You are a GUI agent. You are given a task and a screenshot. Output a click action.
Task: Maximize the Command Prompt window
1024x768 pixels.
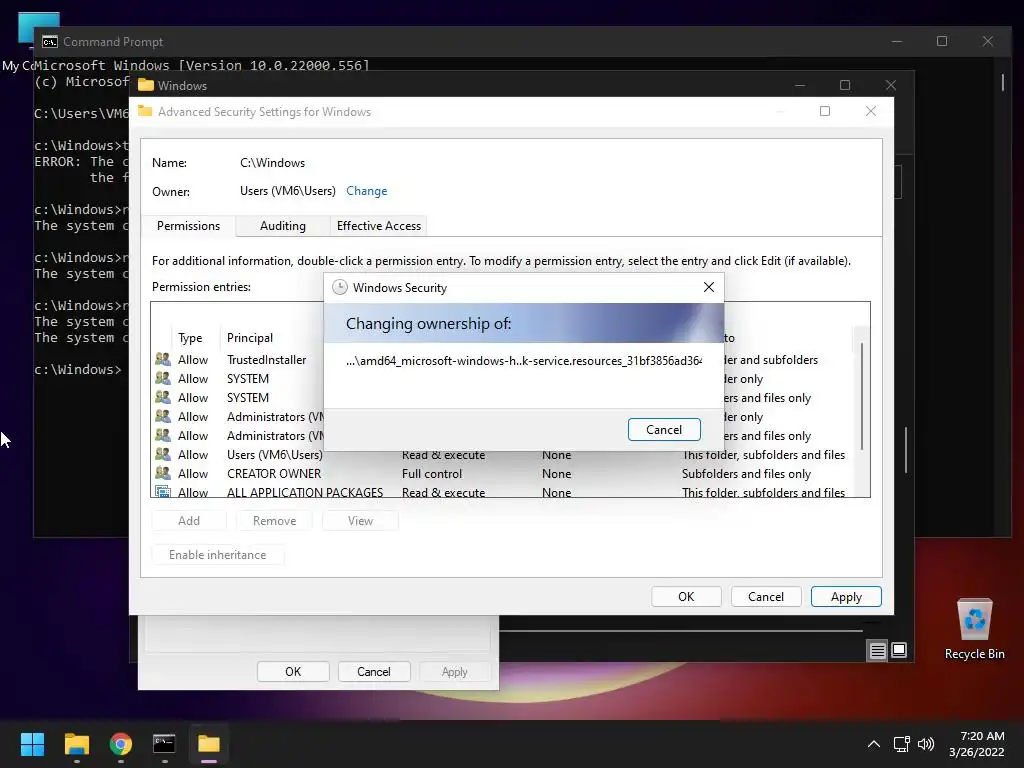(942, 41)
